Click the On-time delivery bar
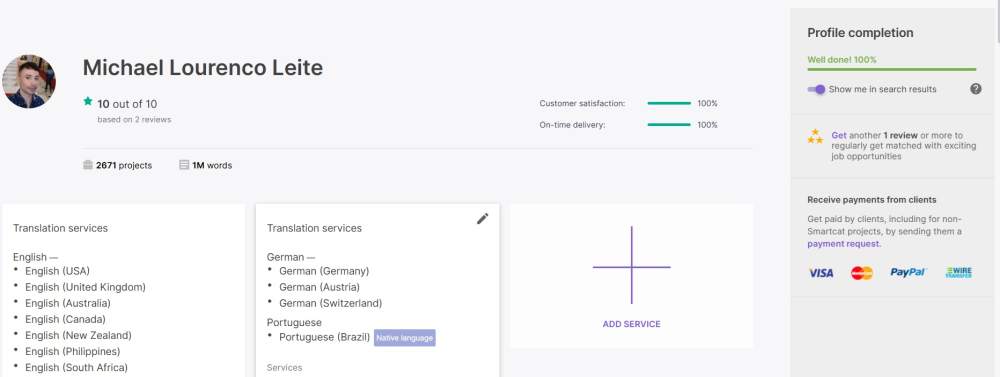The width and height of the screenshot is (1000, 377). [x=669, y=124]
